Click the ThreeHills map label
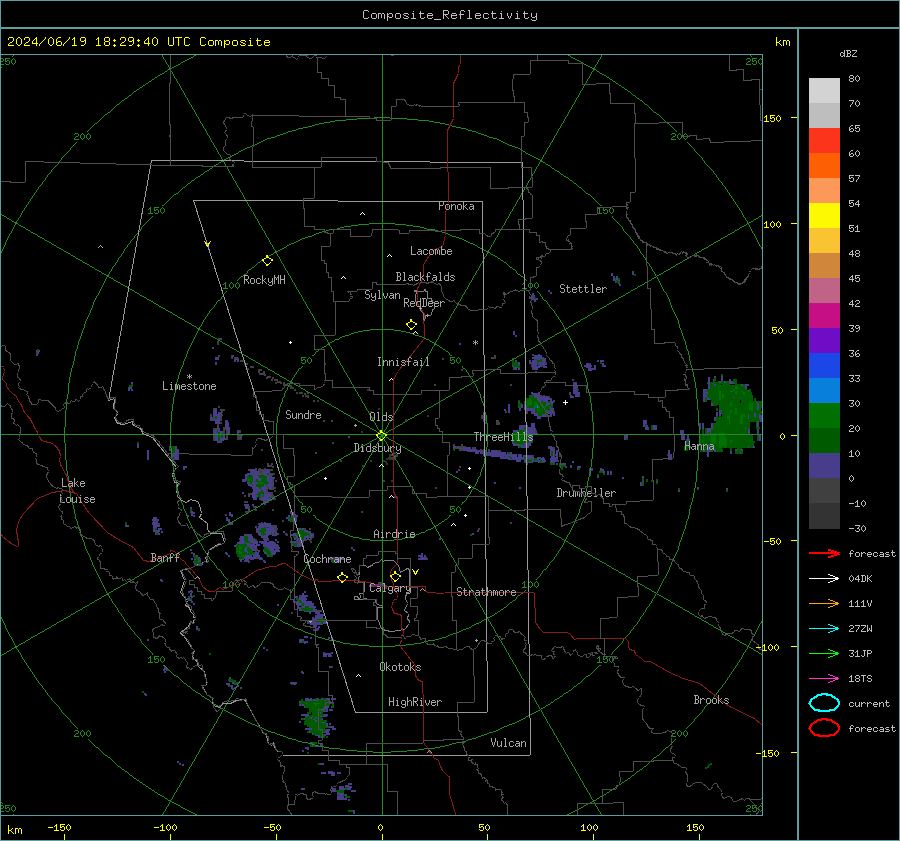The width and height of the screenshot is (900, 841). click(x=503, y=437)
